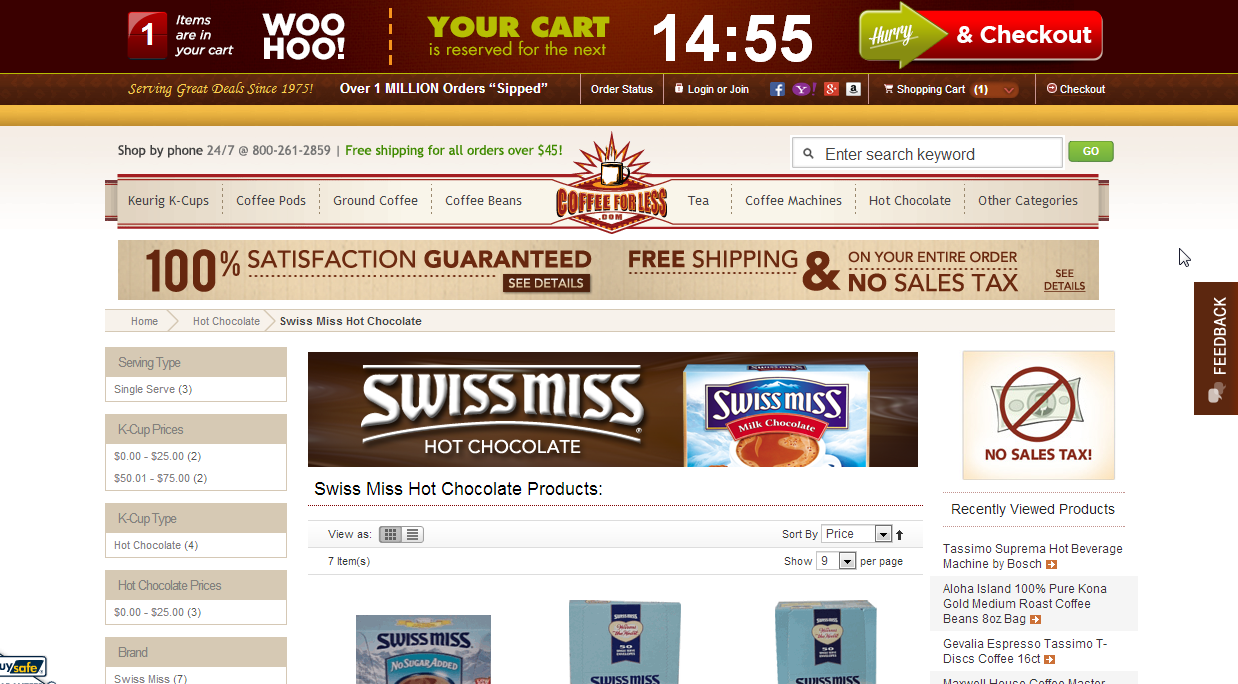
Task: Open the Coffee Machines menu
Action: 793,200
